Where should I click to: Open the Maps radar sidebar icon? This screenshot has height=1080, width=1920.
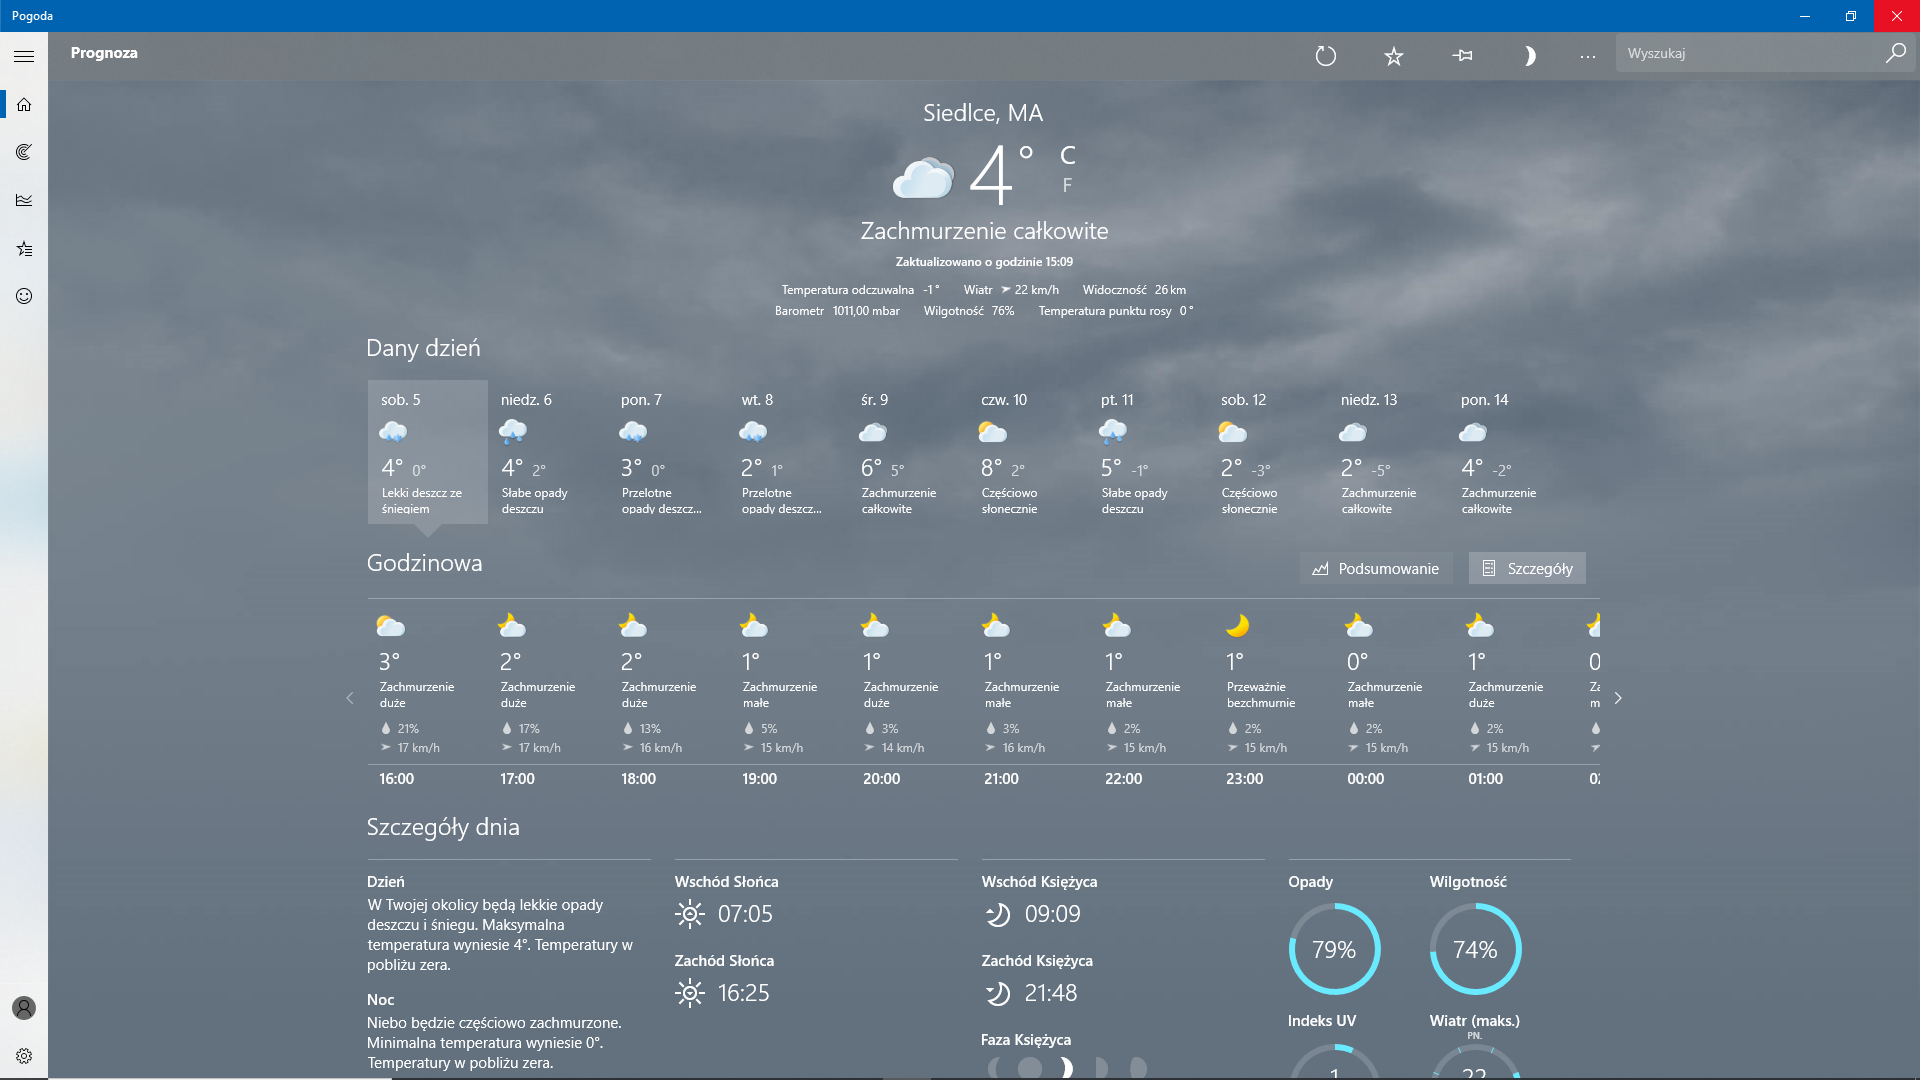(24, 152)
